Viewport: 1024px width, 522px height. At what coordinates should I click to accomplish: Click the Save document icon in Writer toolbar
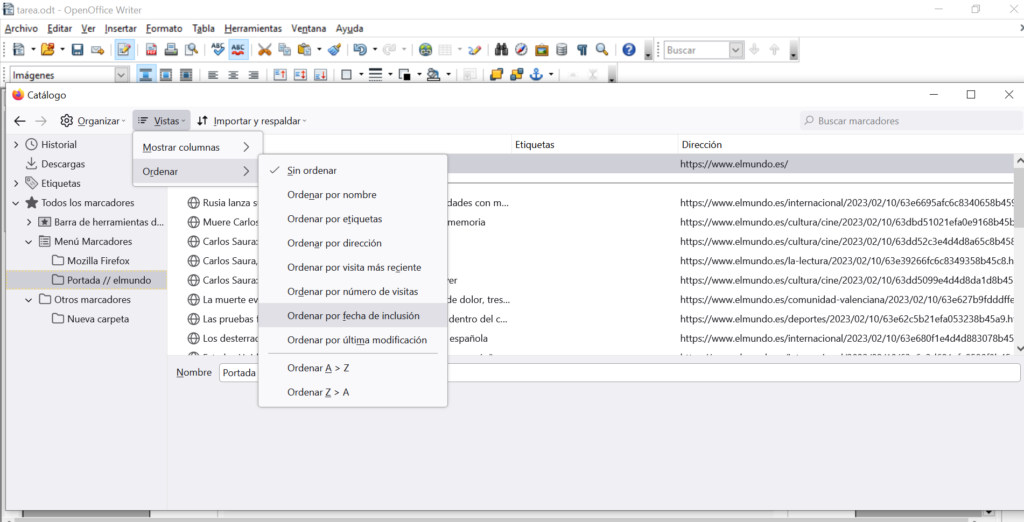(x=77, y=49)
